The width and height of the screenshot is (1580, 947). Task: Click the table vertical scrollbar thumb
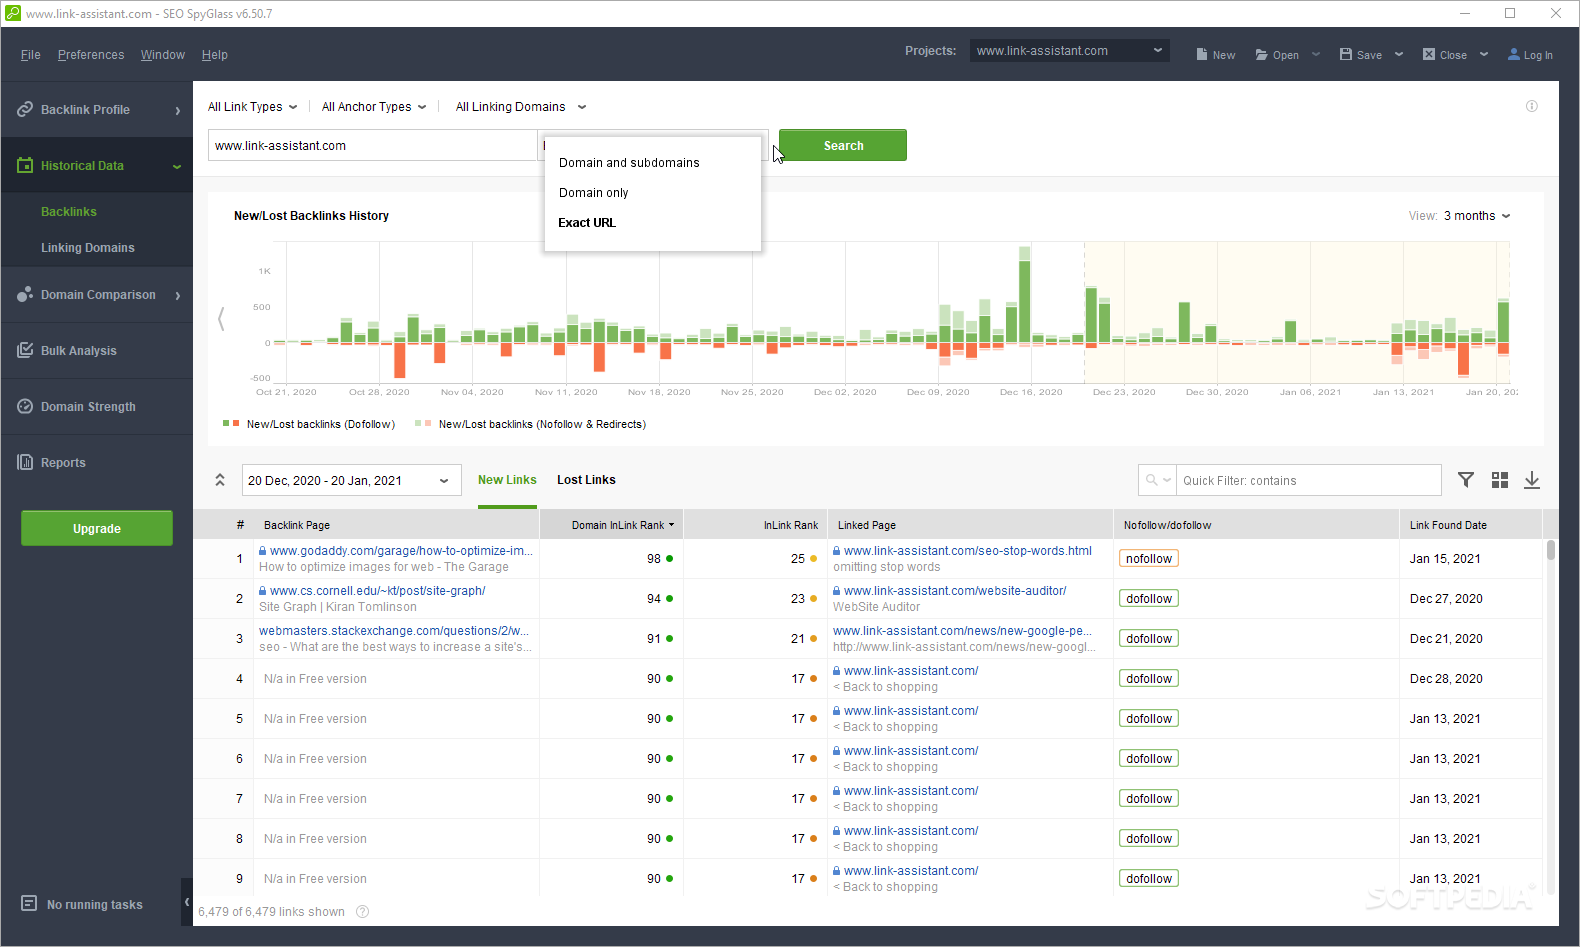[x=1551, y=550]
